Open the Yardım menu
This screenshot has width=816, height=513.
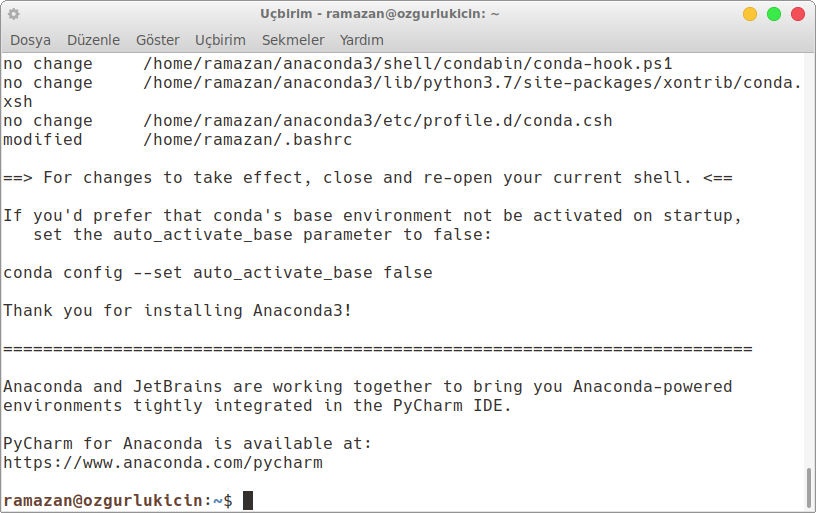362,40
